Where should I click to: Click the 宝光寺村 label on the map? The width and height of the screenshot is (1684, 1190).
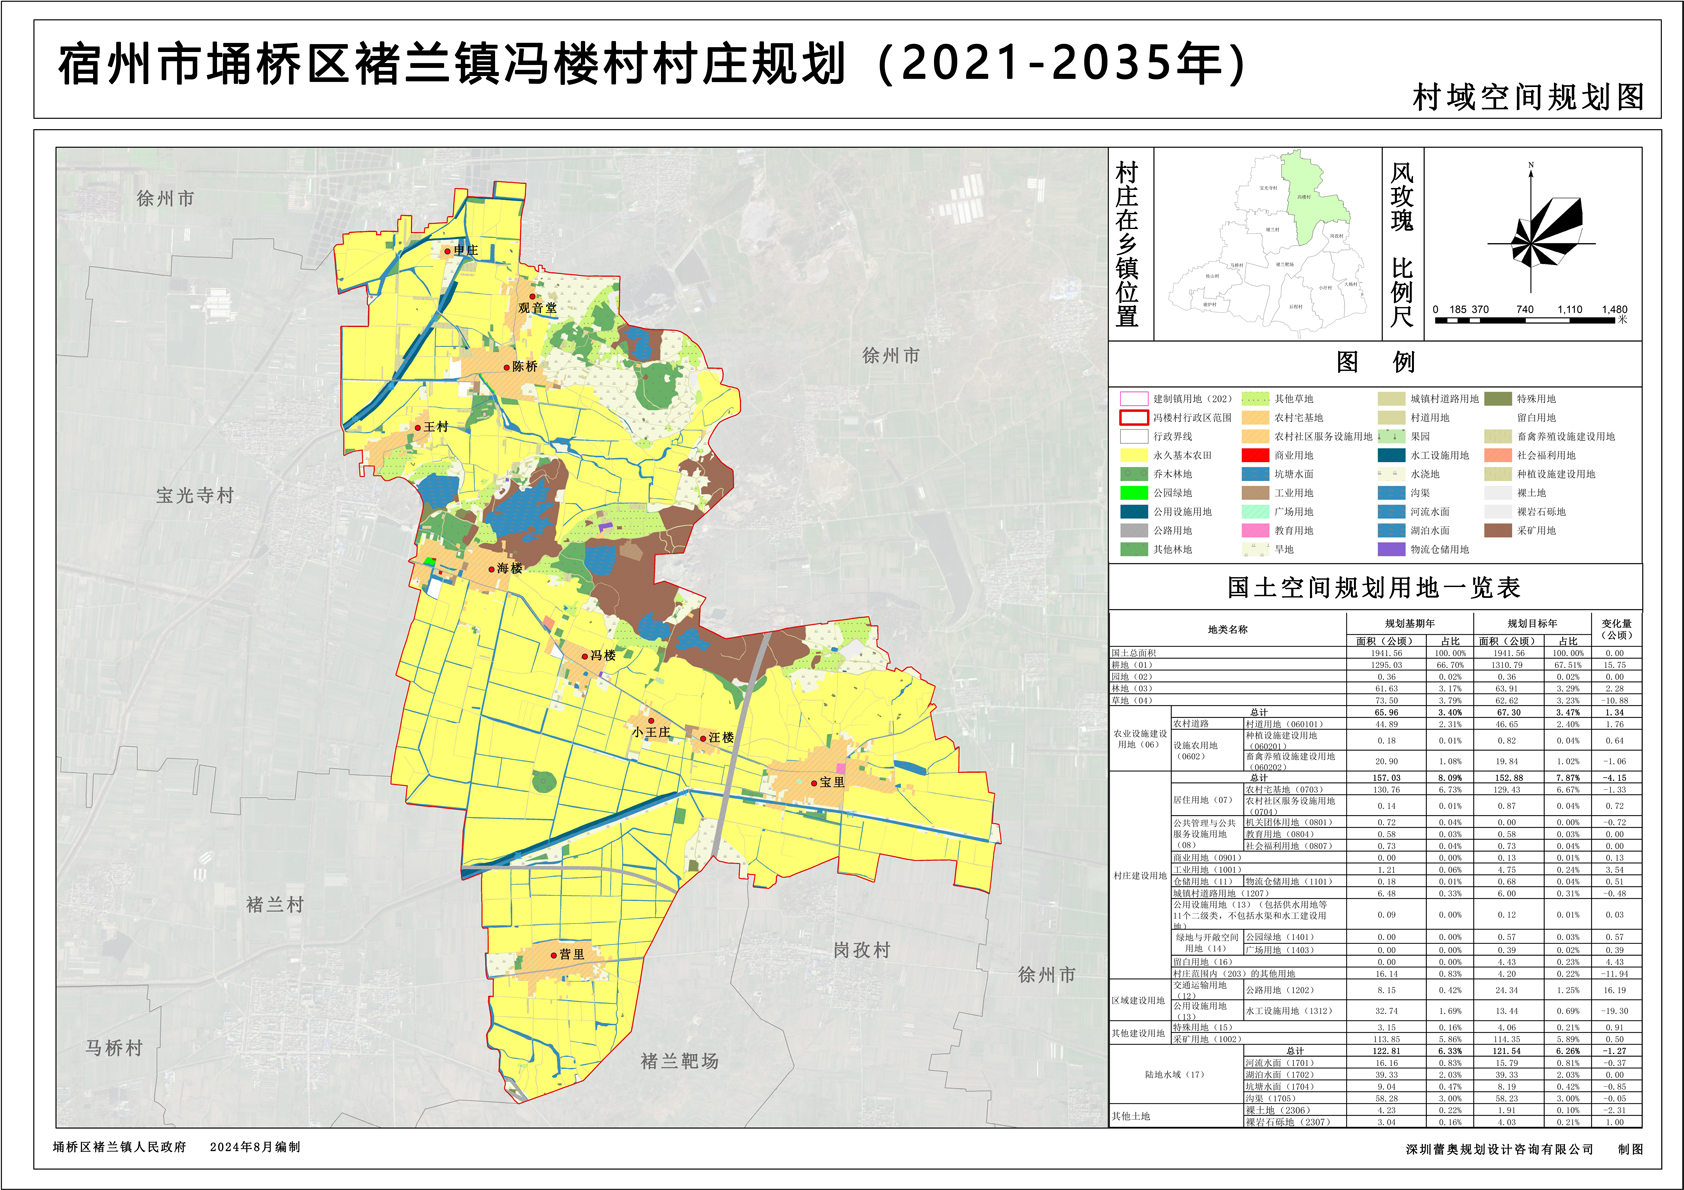click(x=195, y=495)
